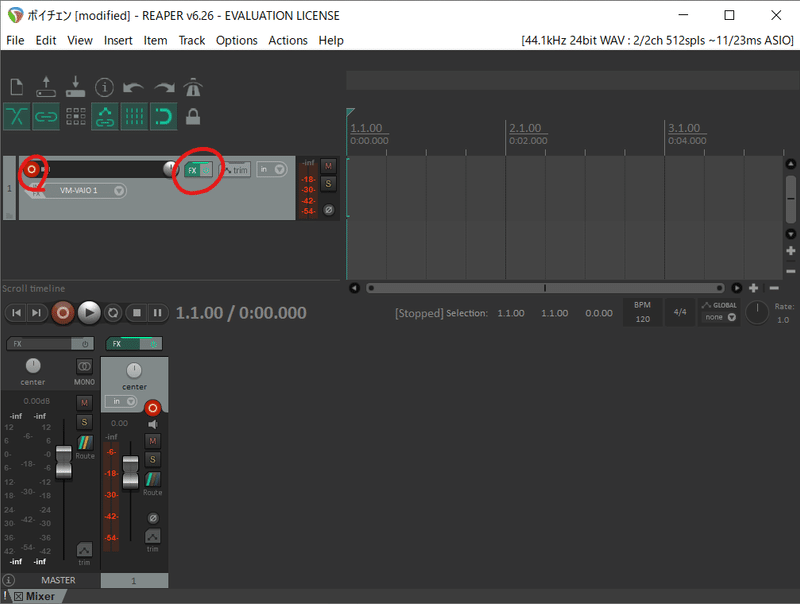Mute track 1 in track panel
Image resolution: width=800 pixels, height=604 pixels.
328,166
